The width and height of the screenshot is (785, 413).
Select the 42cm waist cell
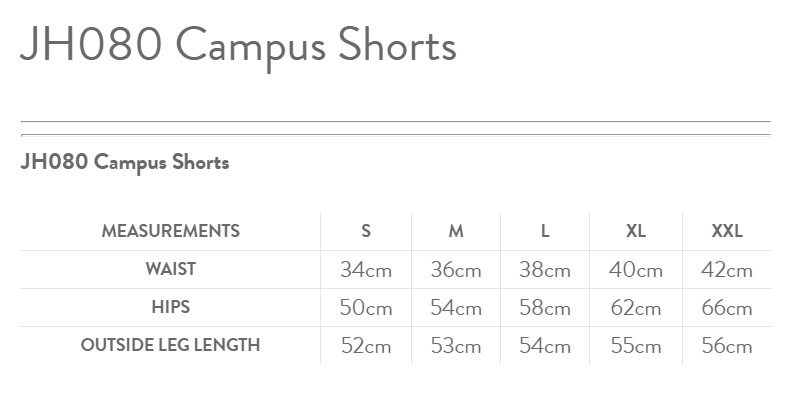727,270
